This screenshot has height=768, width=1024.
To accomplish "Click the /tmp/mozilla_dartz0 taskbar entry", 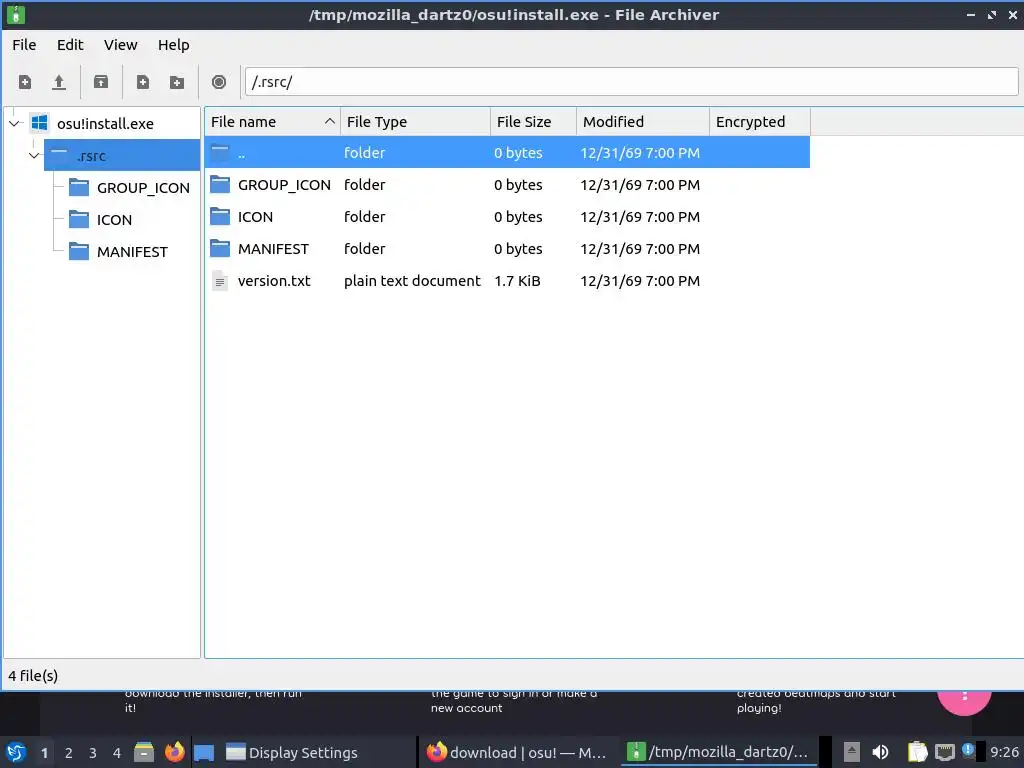I will 717,753.
